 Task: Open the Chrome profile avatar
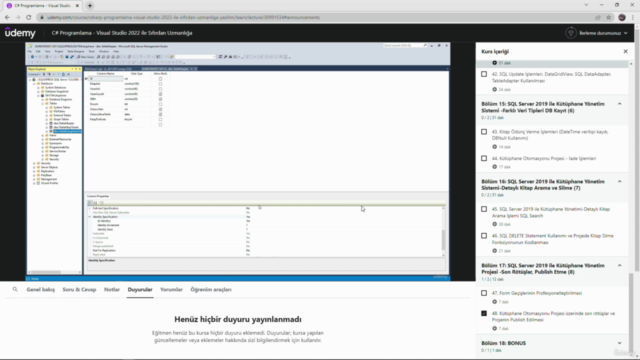622,17
